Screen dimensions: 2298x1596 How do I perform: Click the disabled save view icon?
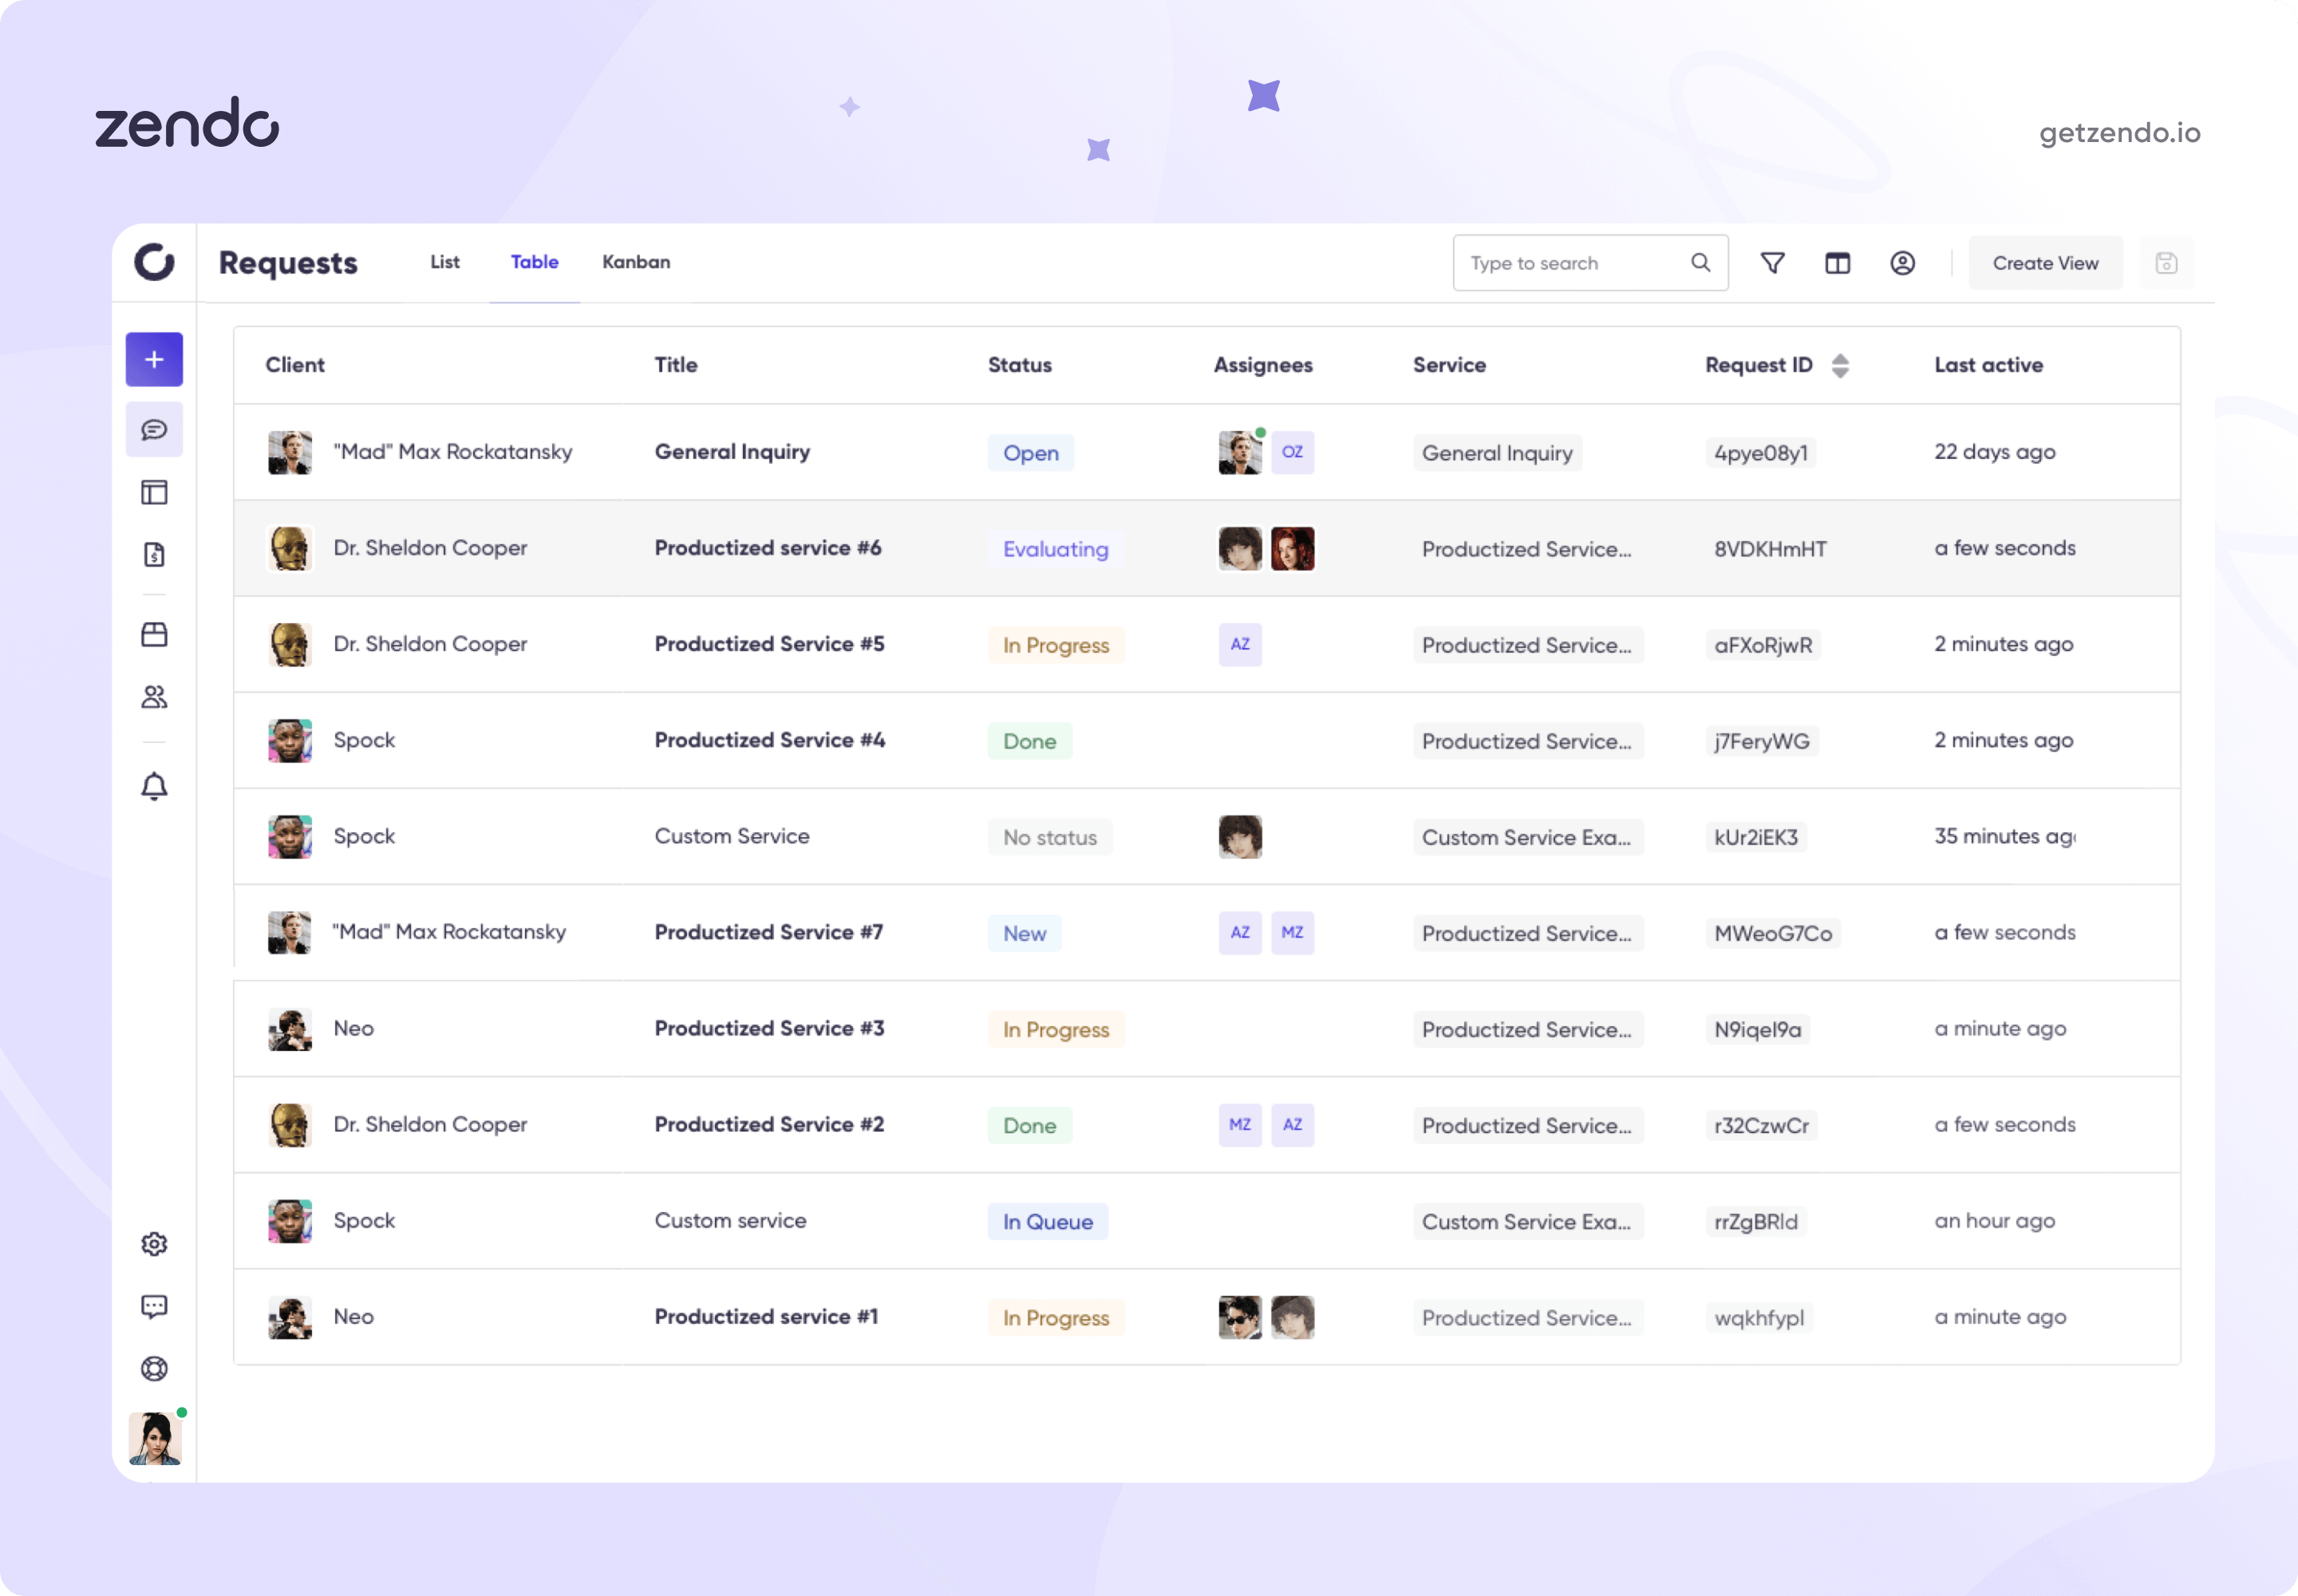2166,263
